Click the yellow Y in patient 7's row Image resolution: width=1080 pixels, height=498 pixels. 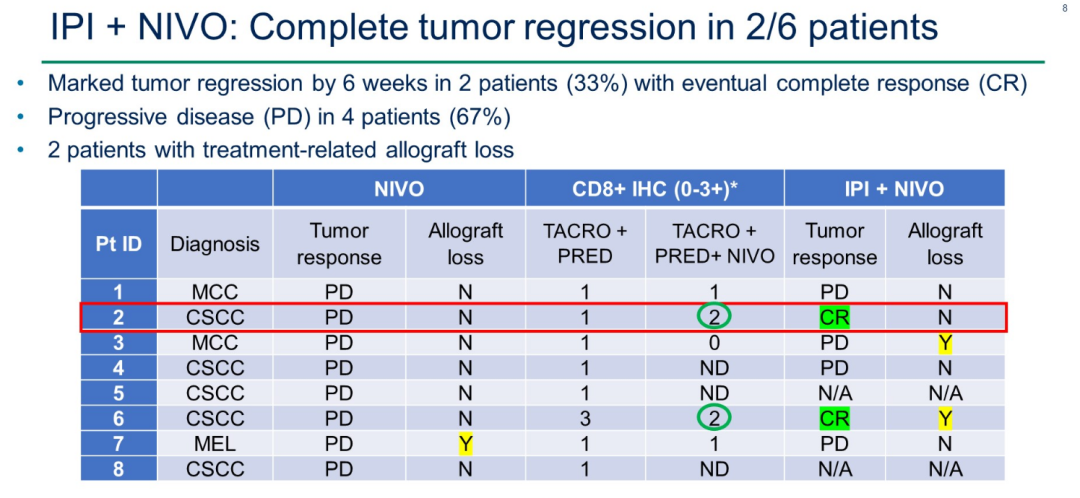pyautogui.click(x=465, y=443)
